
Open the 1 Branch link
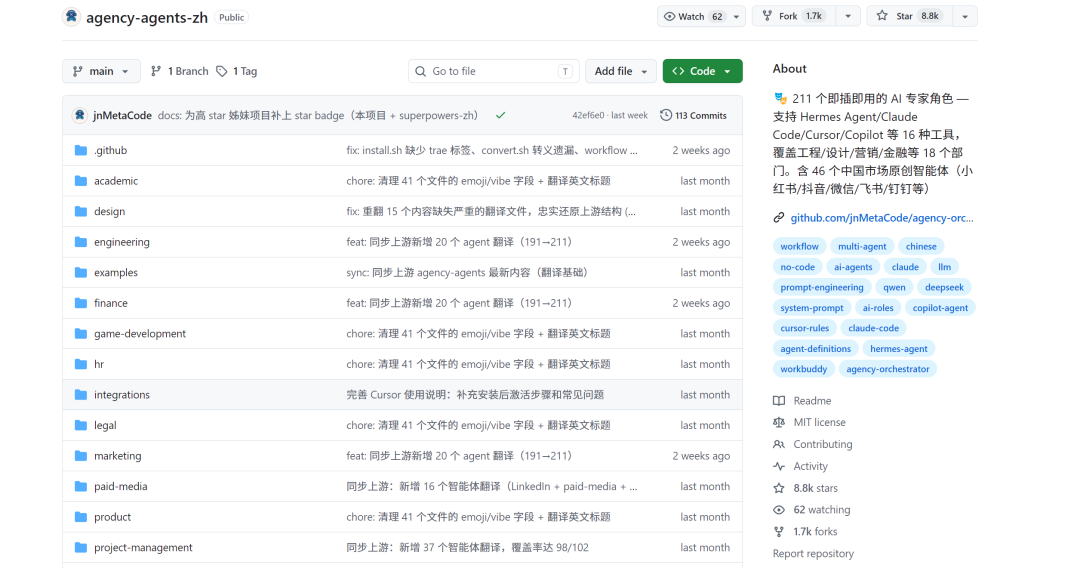pyautogui.click(x=180, y=71)
